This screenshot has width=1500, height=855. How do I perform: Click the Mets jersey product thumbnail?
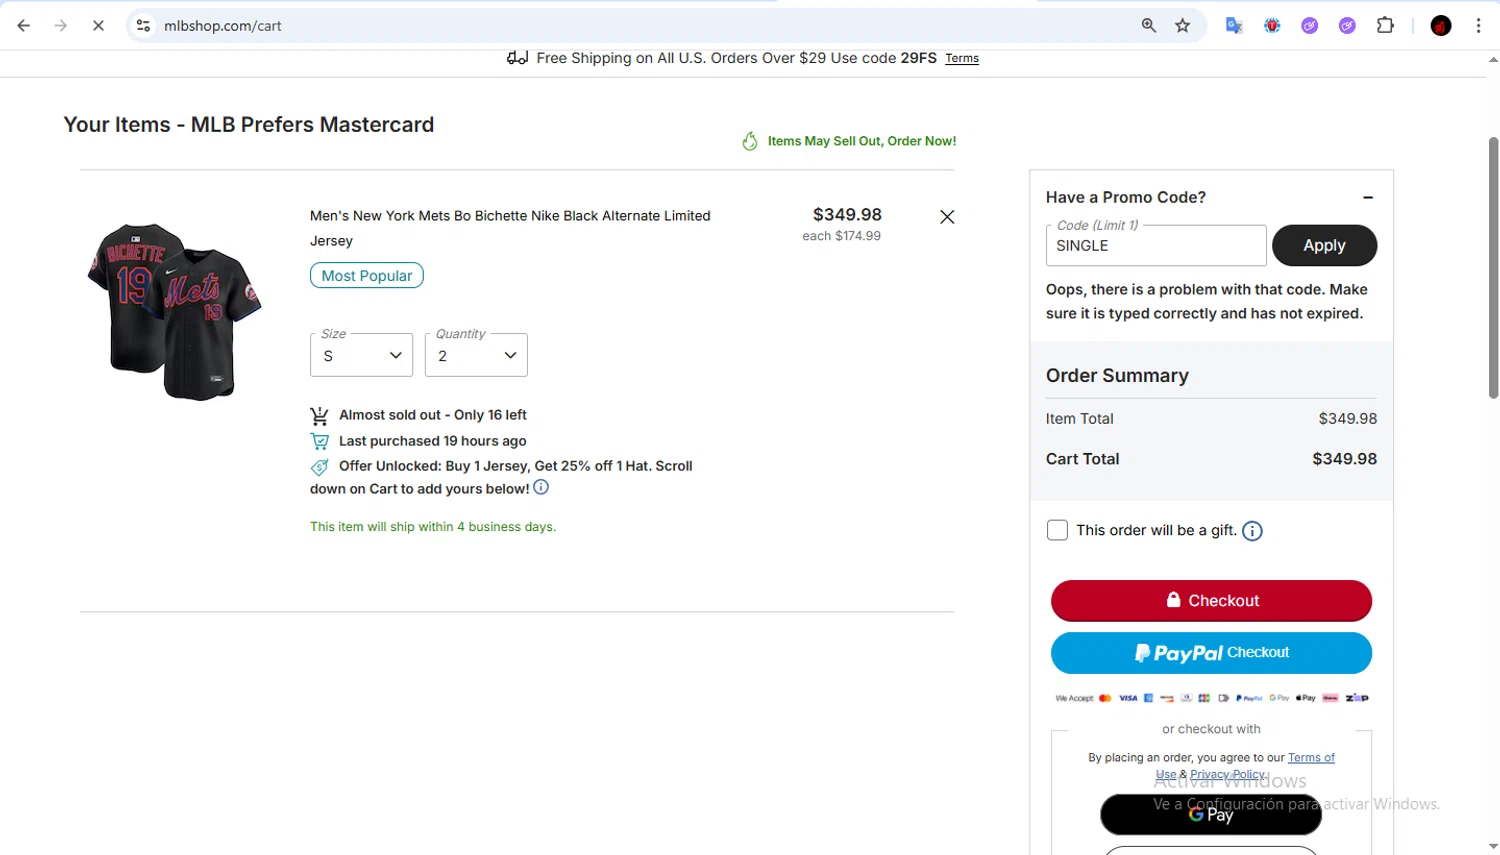tap(175, 311)
